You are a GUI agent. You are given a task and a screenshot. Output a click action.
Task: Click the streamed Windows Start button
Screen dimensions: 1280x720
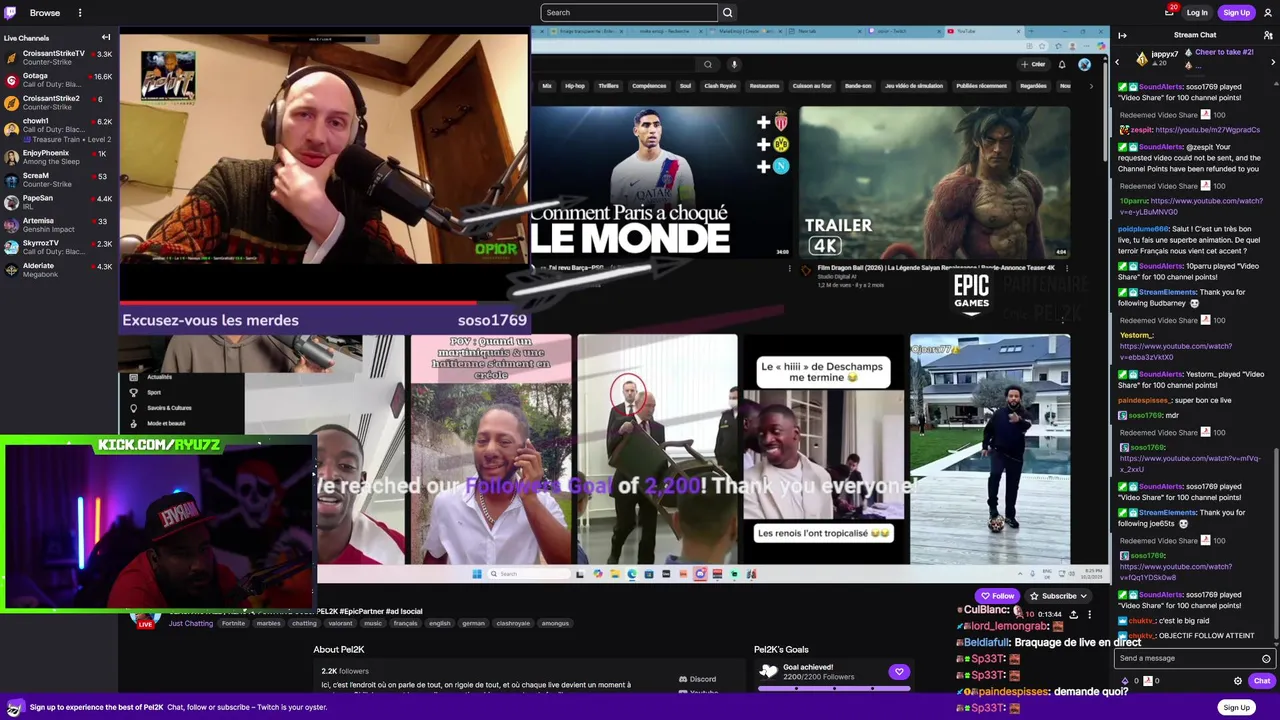(477, 574)
